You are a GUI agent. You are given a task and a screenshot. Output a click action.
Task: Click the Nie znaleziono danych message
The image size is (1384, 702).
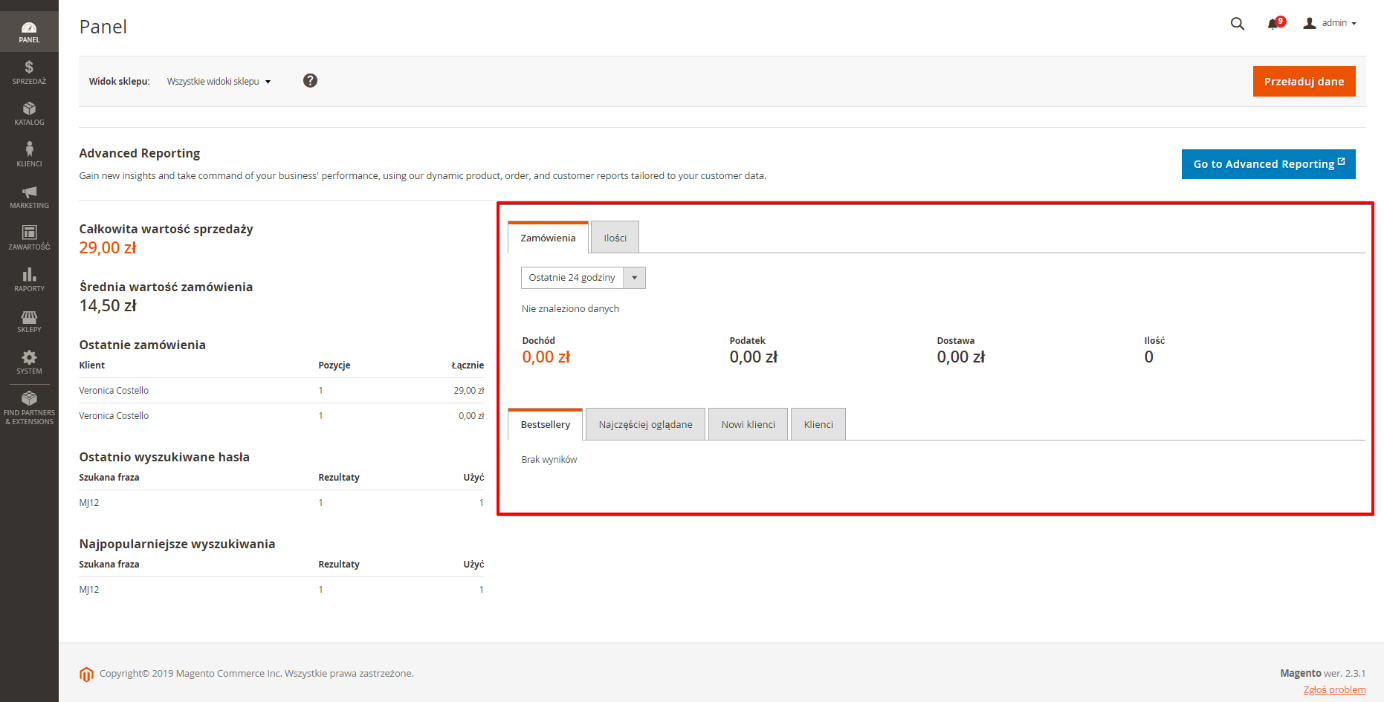[570, 309]
